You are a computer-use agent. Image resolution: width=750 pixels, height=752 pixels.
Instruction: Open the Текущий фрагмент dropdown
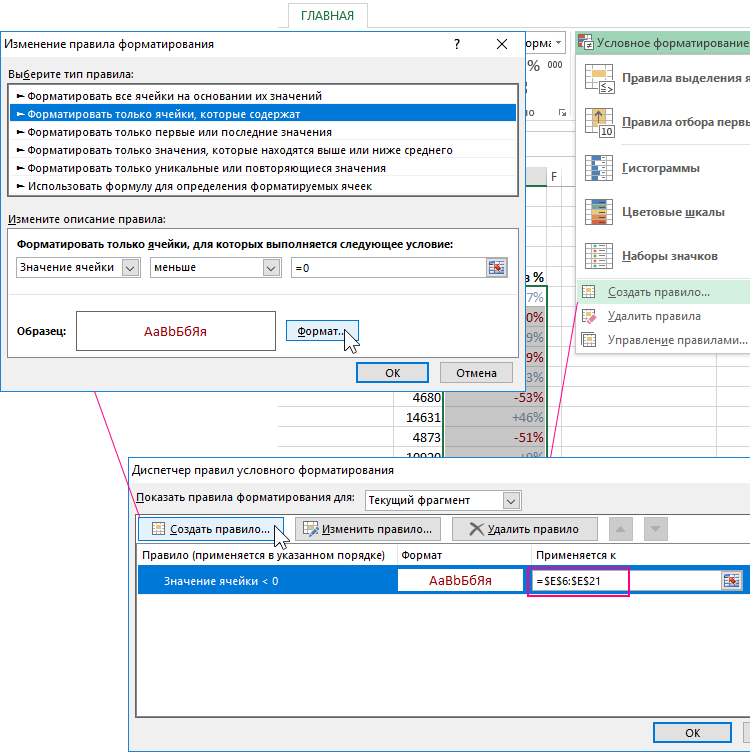(x=511, y=500)
